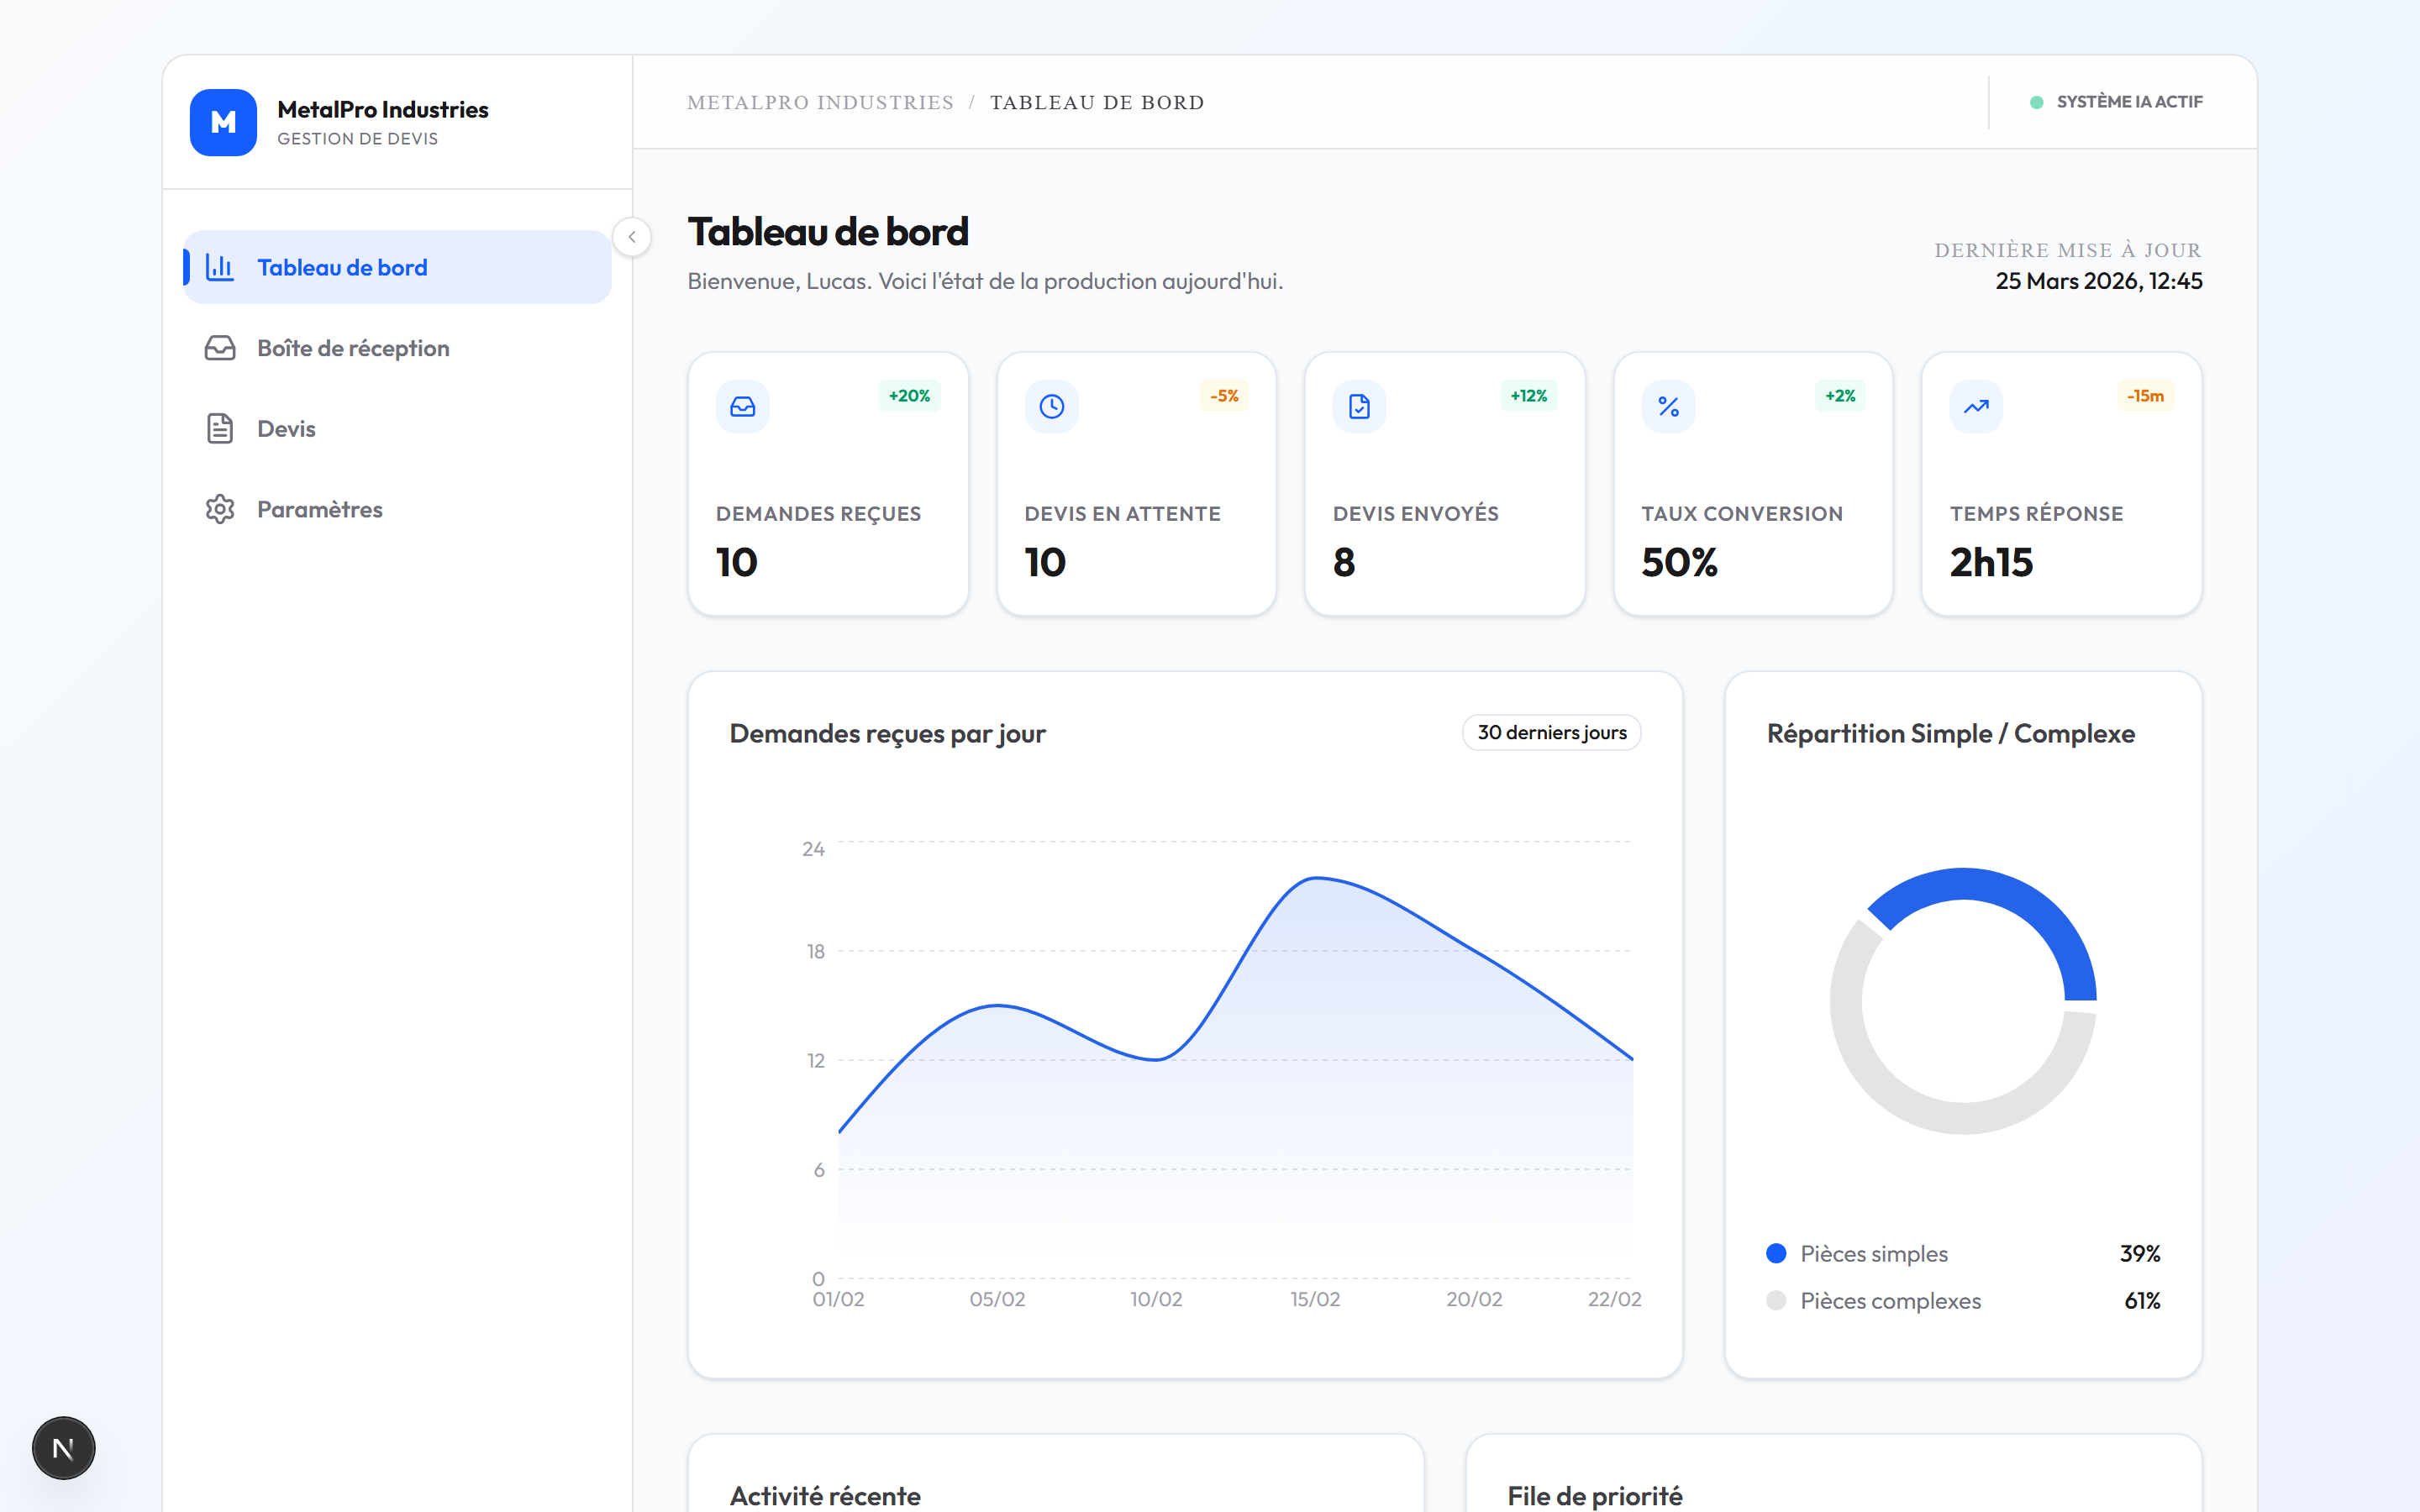The height and width of the screenshot is (1512, 2420).
Task: Click the +12% badge on Devis envoyés
Action: click(1528, 396)
